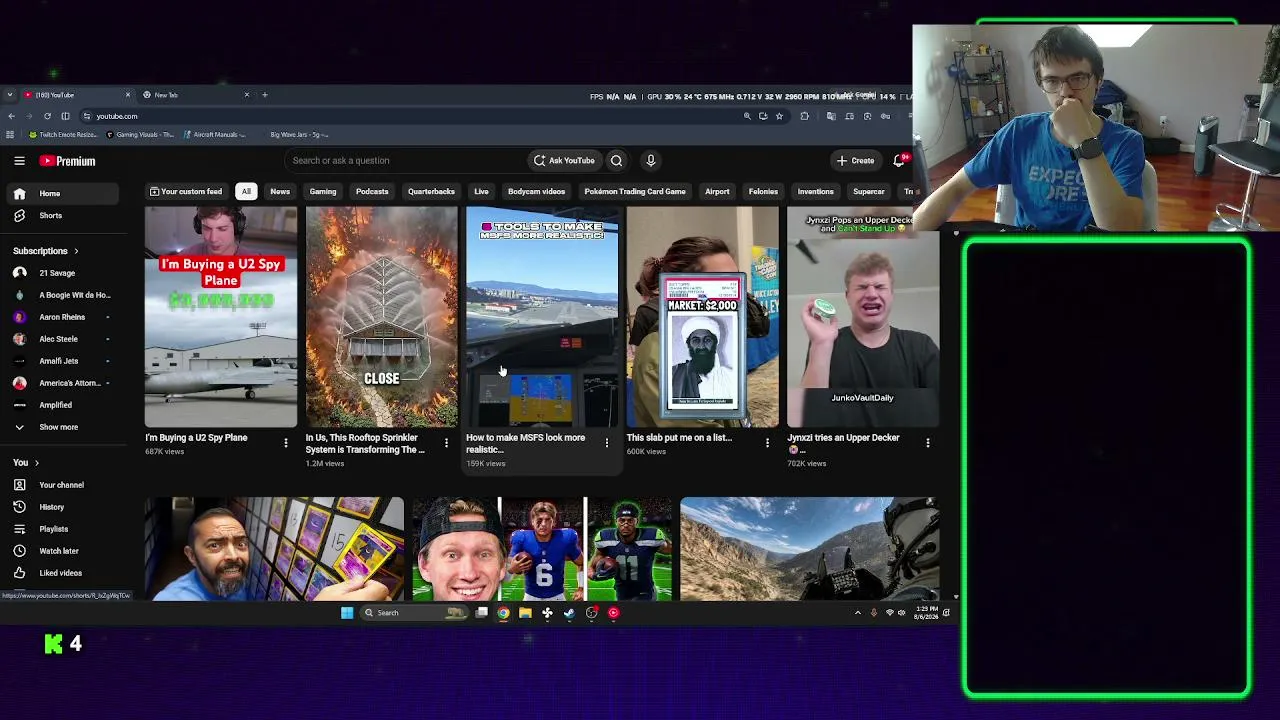Expand the You section chevron
Image resolution: width=1280 pixels, height=720 pixels.
click(x=37, y=463)
